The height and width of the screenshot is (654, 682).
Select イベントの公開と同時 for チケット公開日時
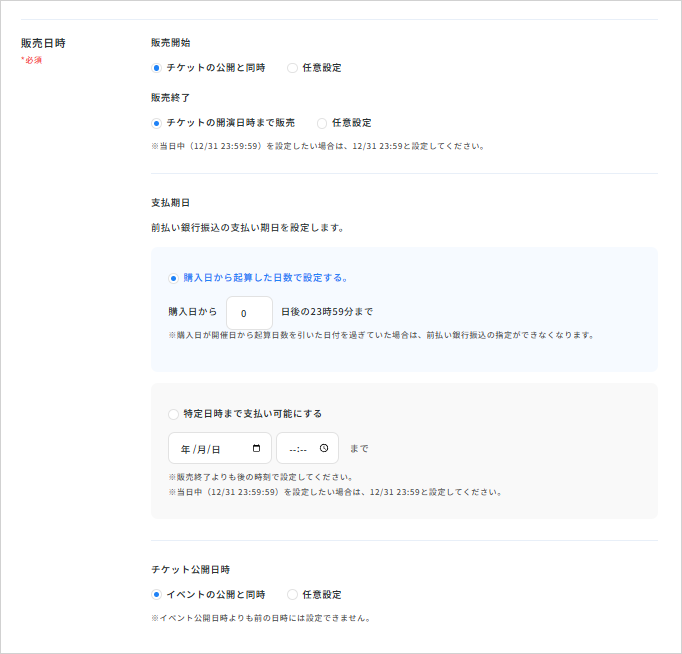tap(156, 594)
